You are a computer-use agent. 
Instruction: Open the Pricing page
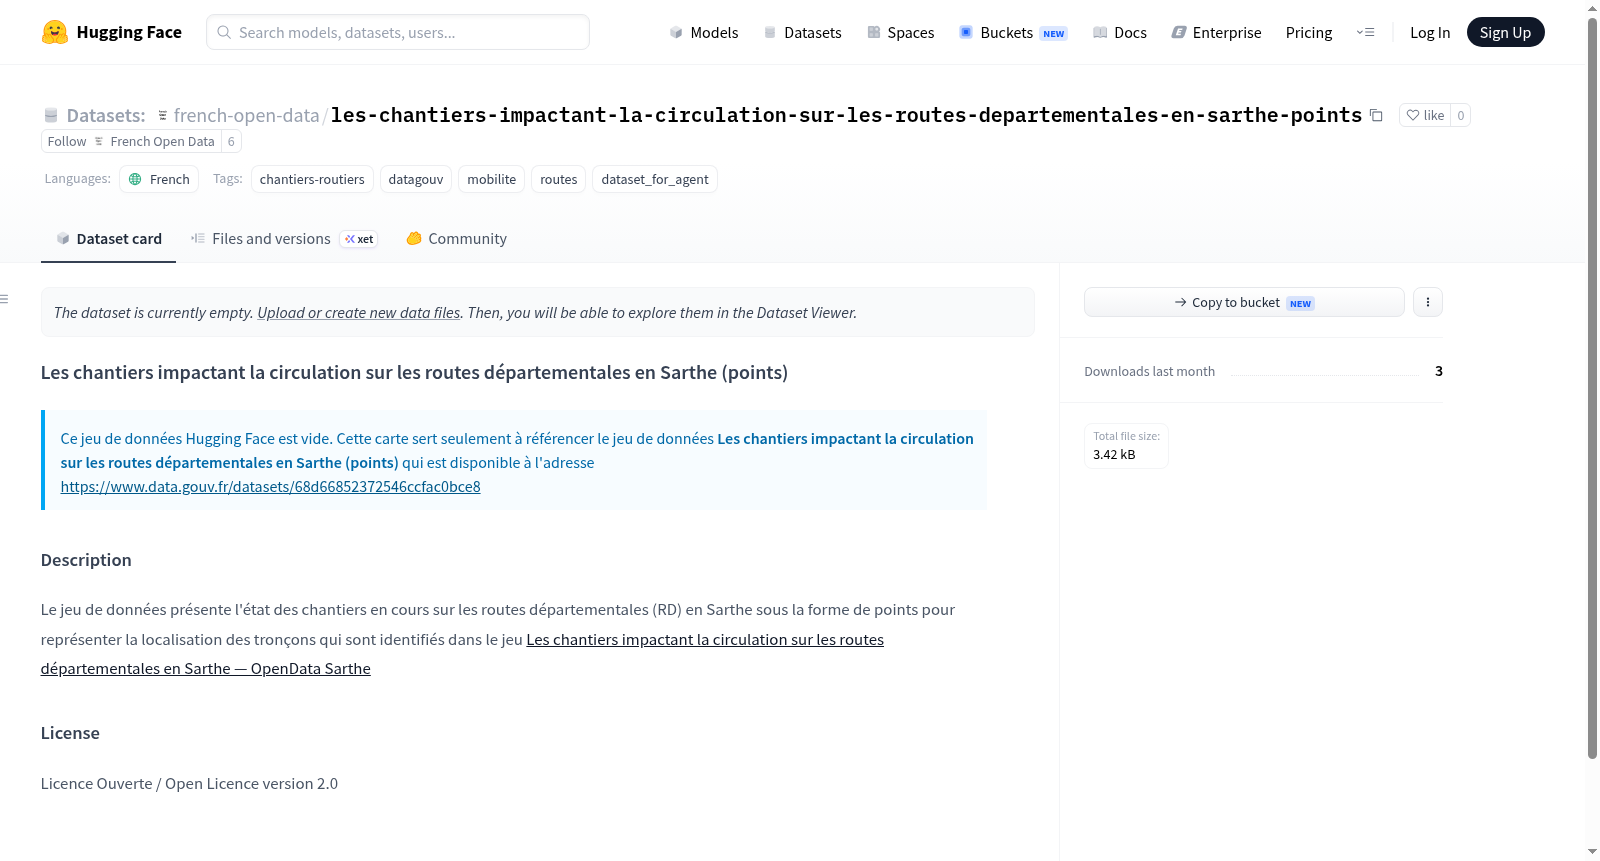coord(1309,32)
